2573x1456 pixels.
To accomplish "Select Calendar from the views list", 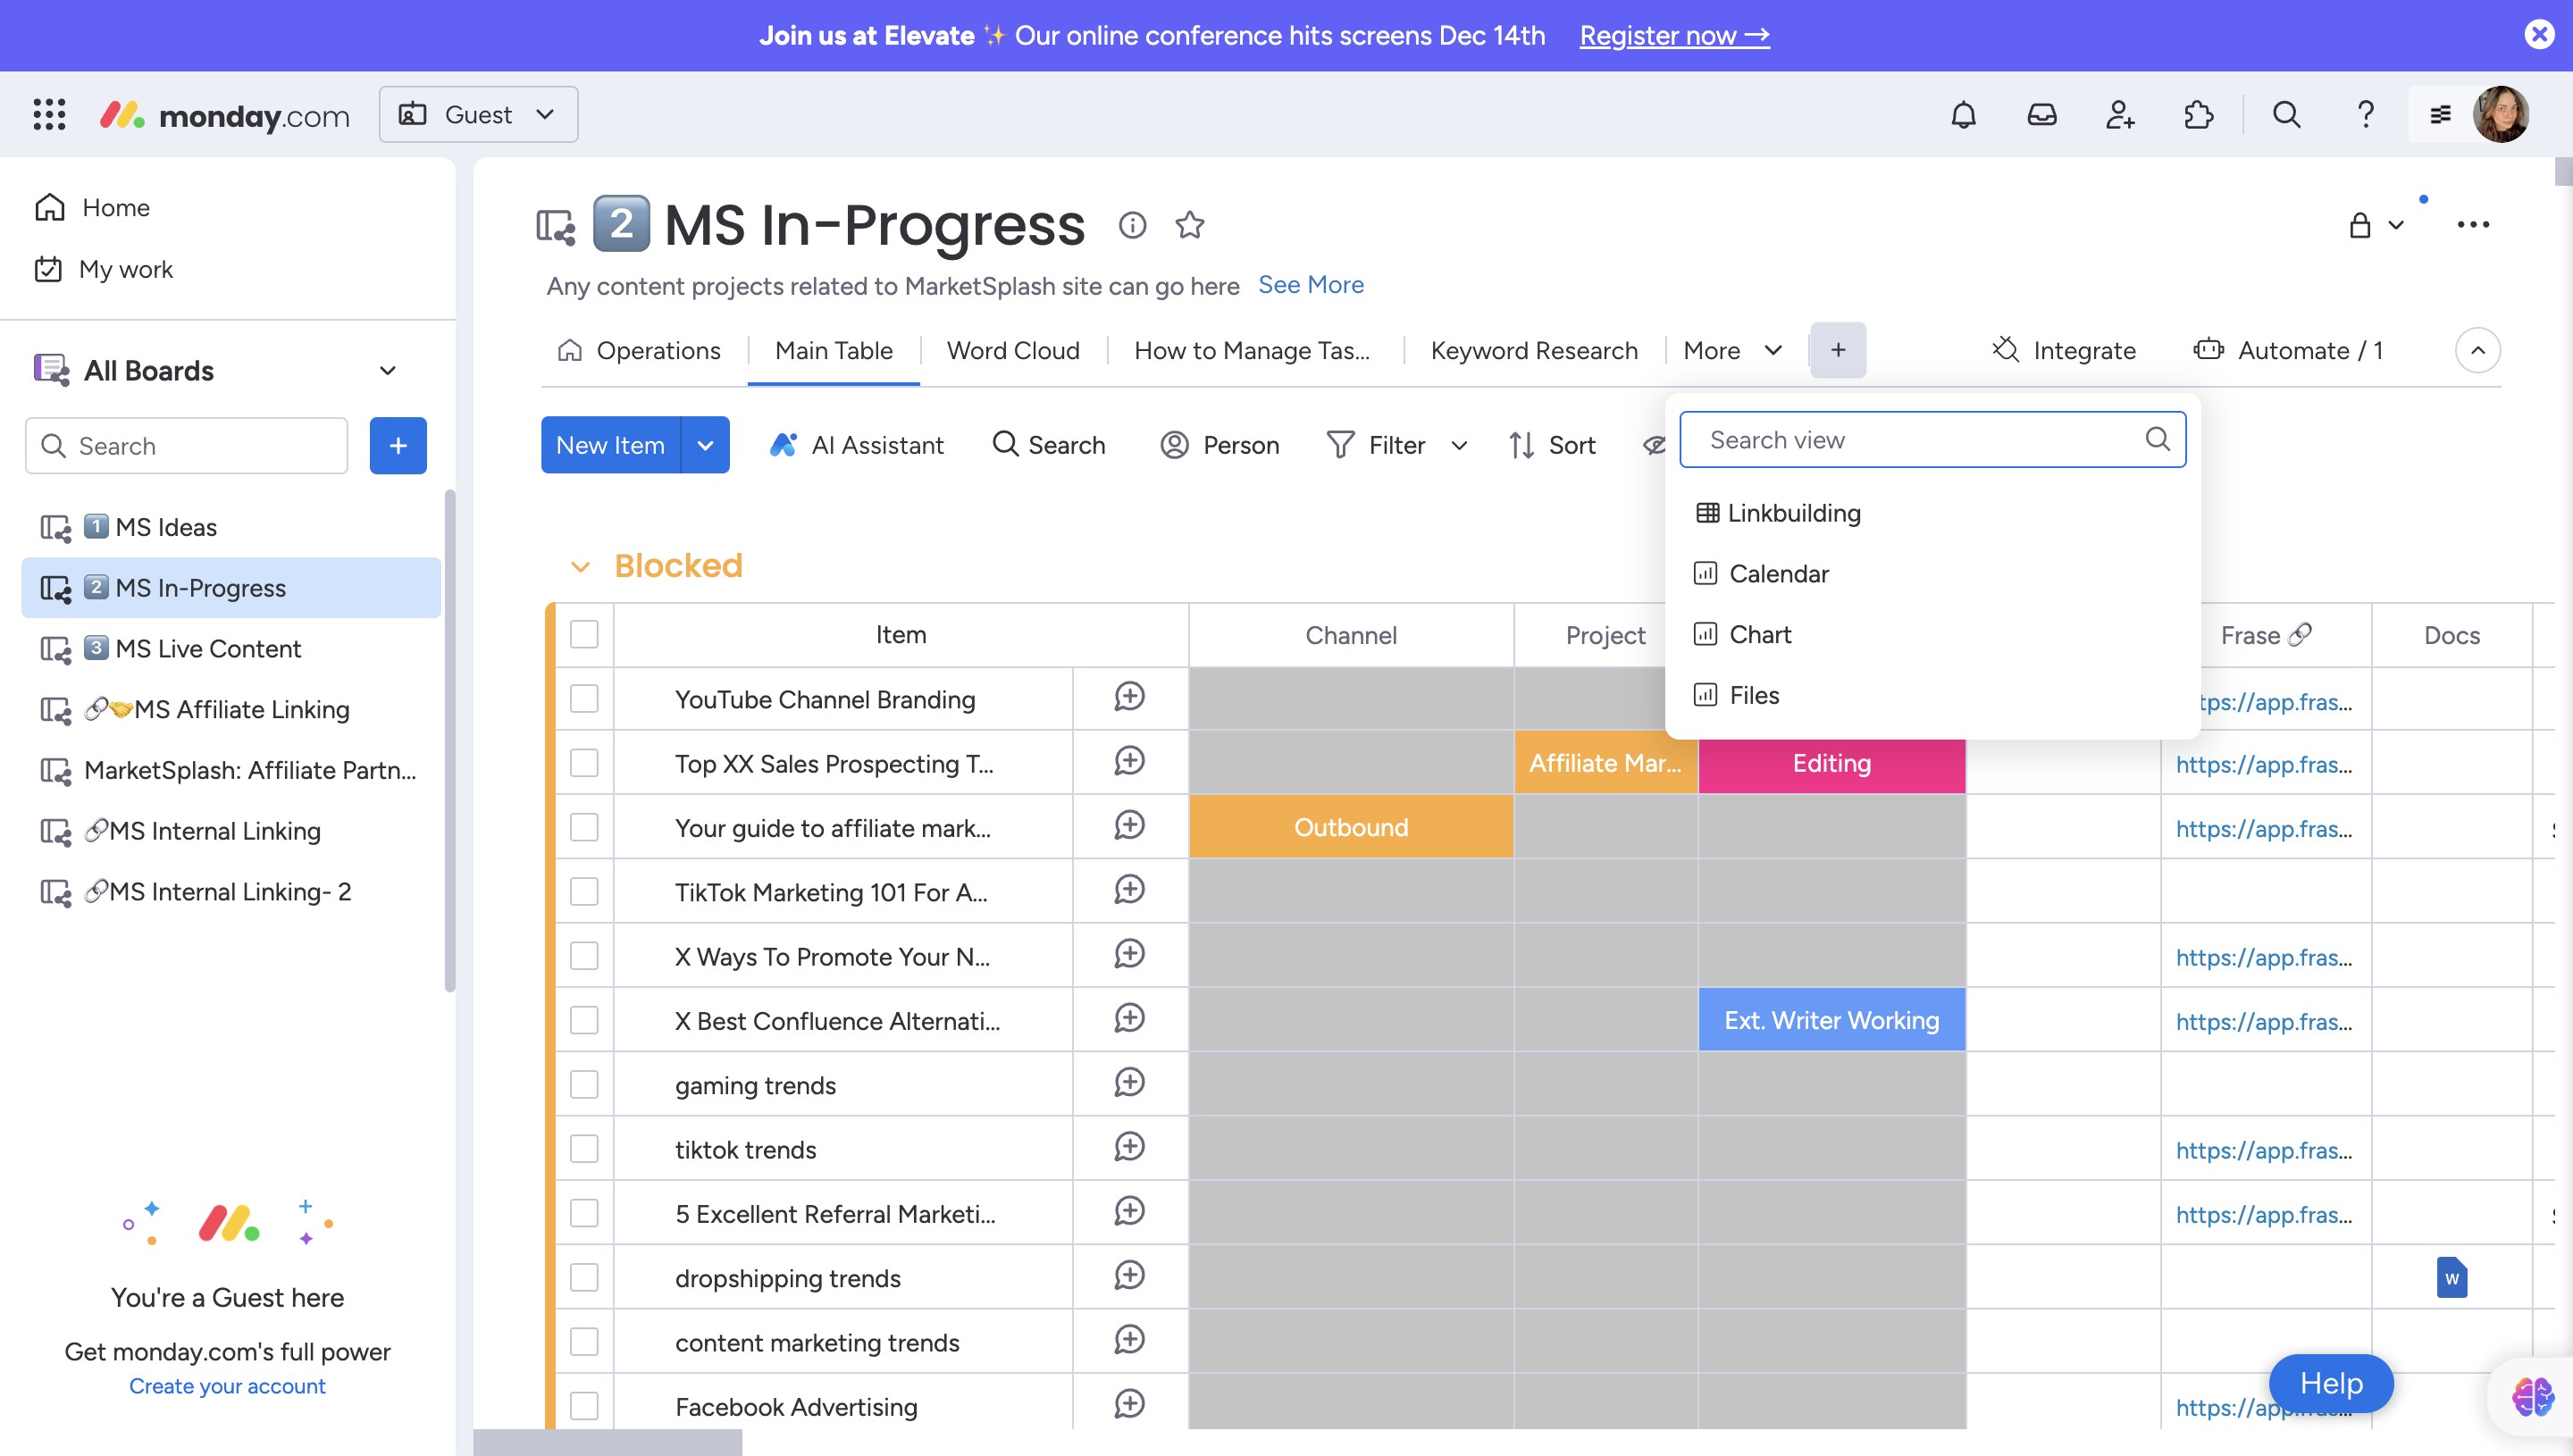I will [x=1778, y=574].
